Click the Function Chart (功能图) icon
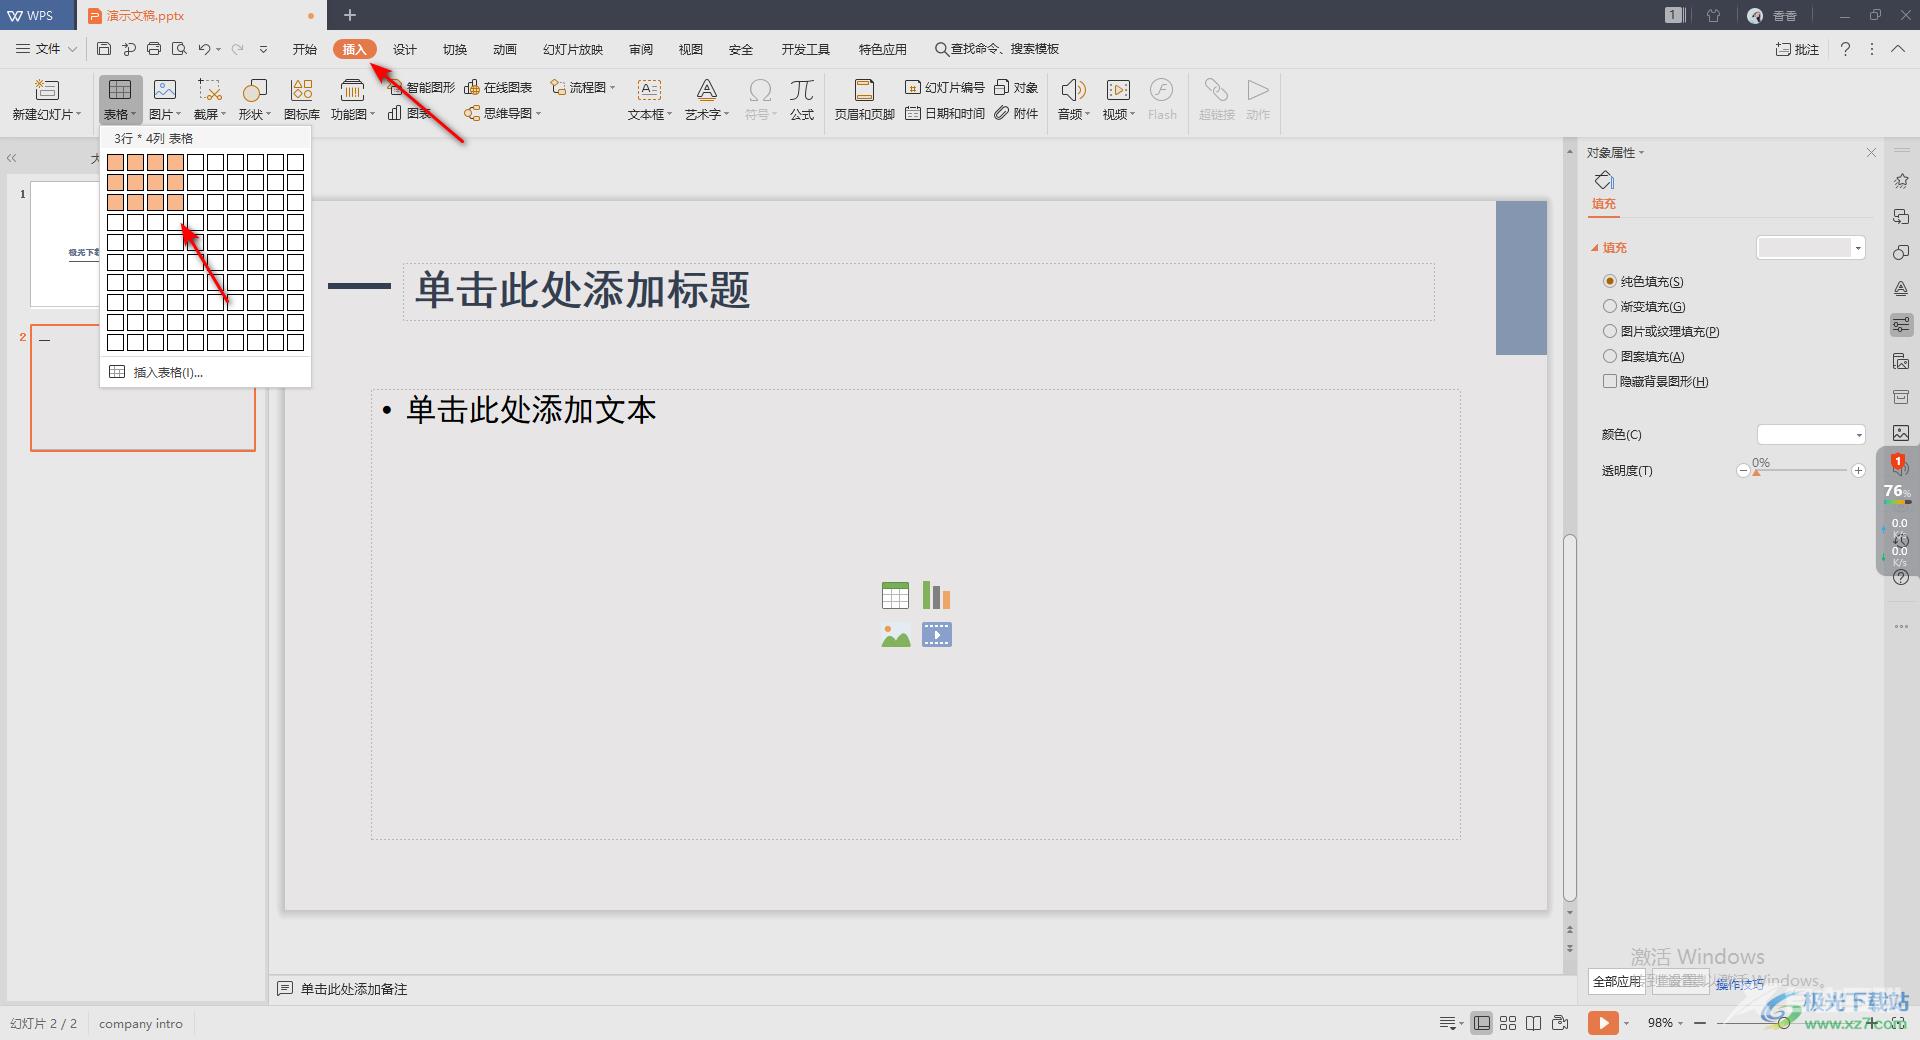This screenshot has width=1920, height=1040. (352, 100)
